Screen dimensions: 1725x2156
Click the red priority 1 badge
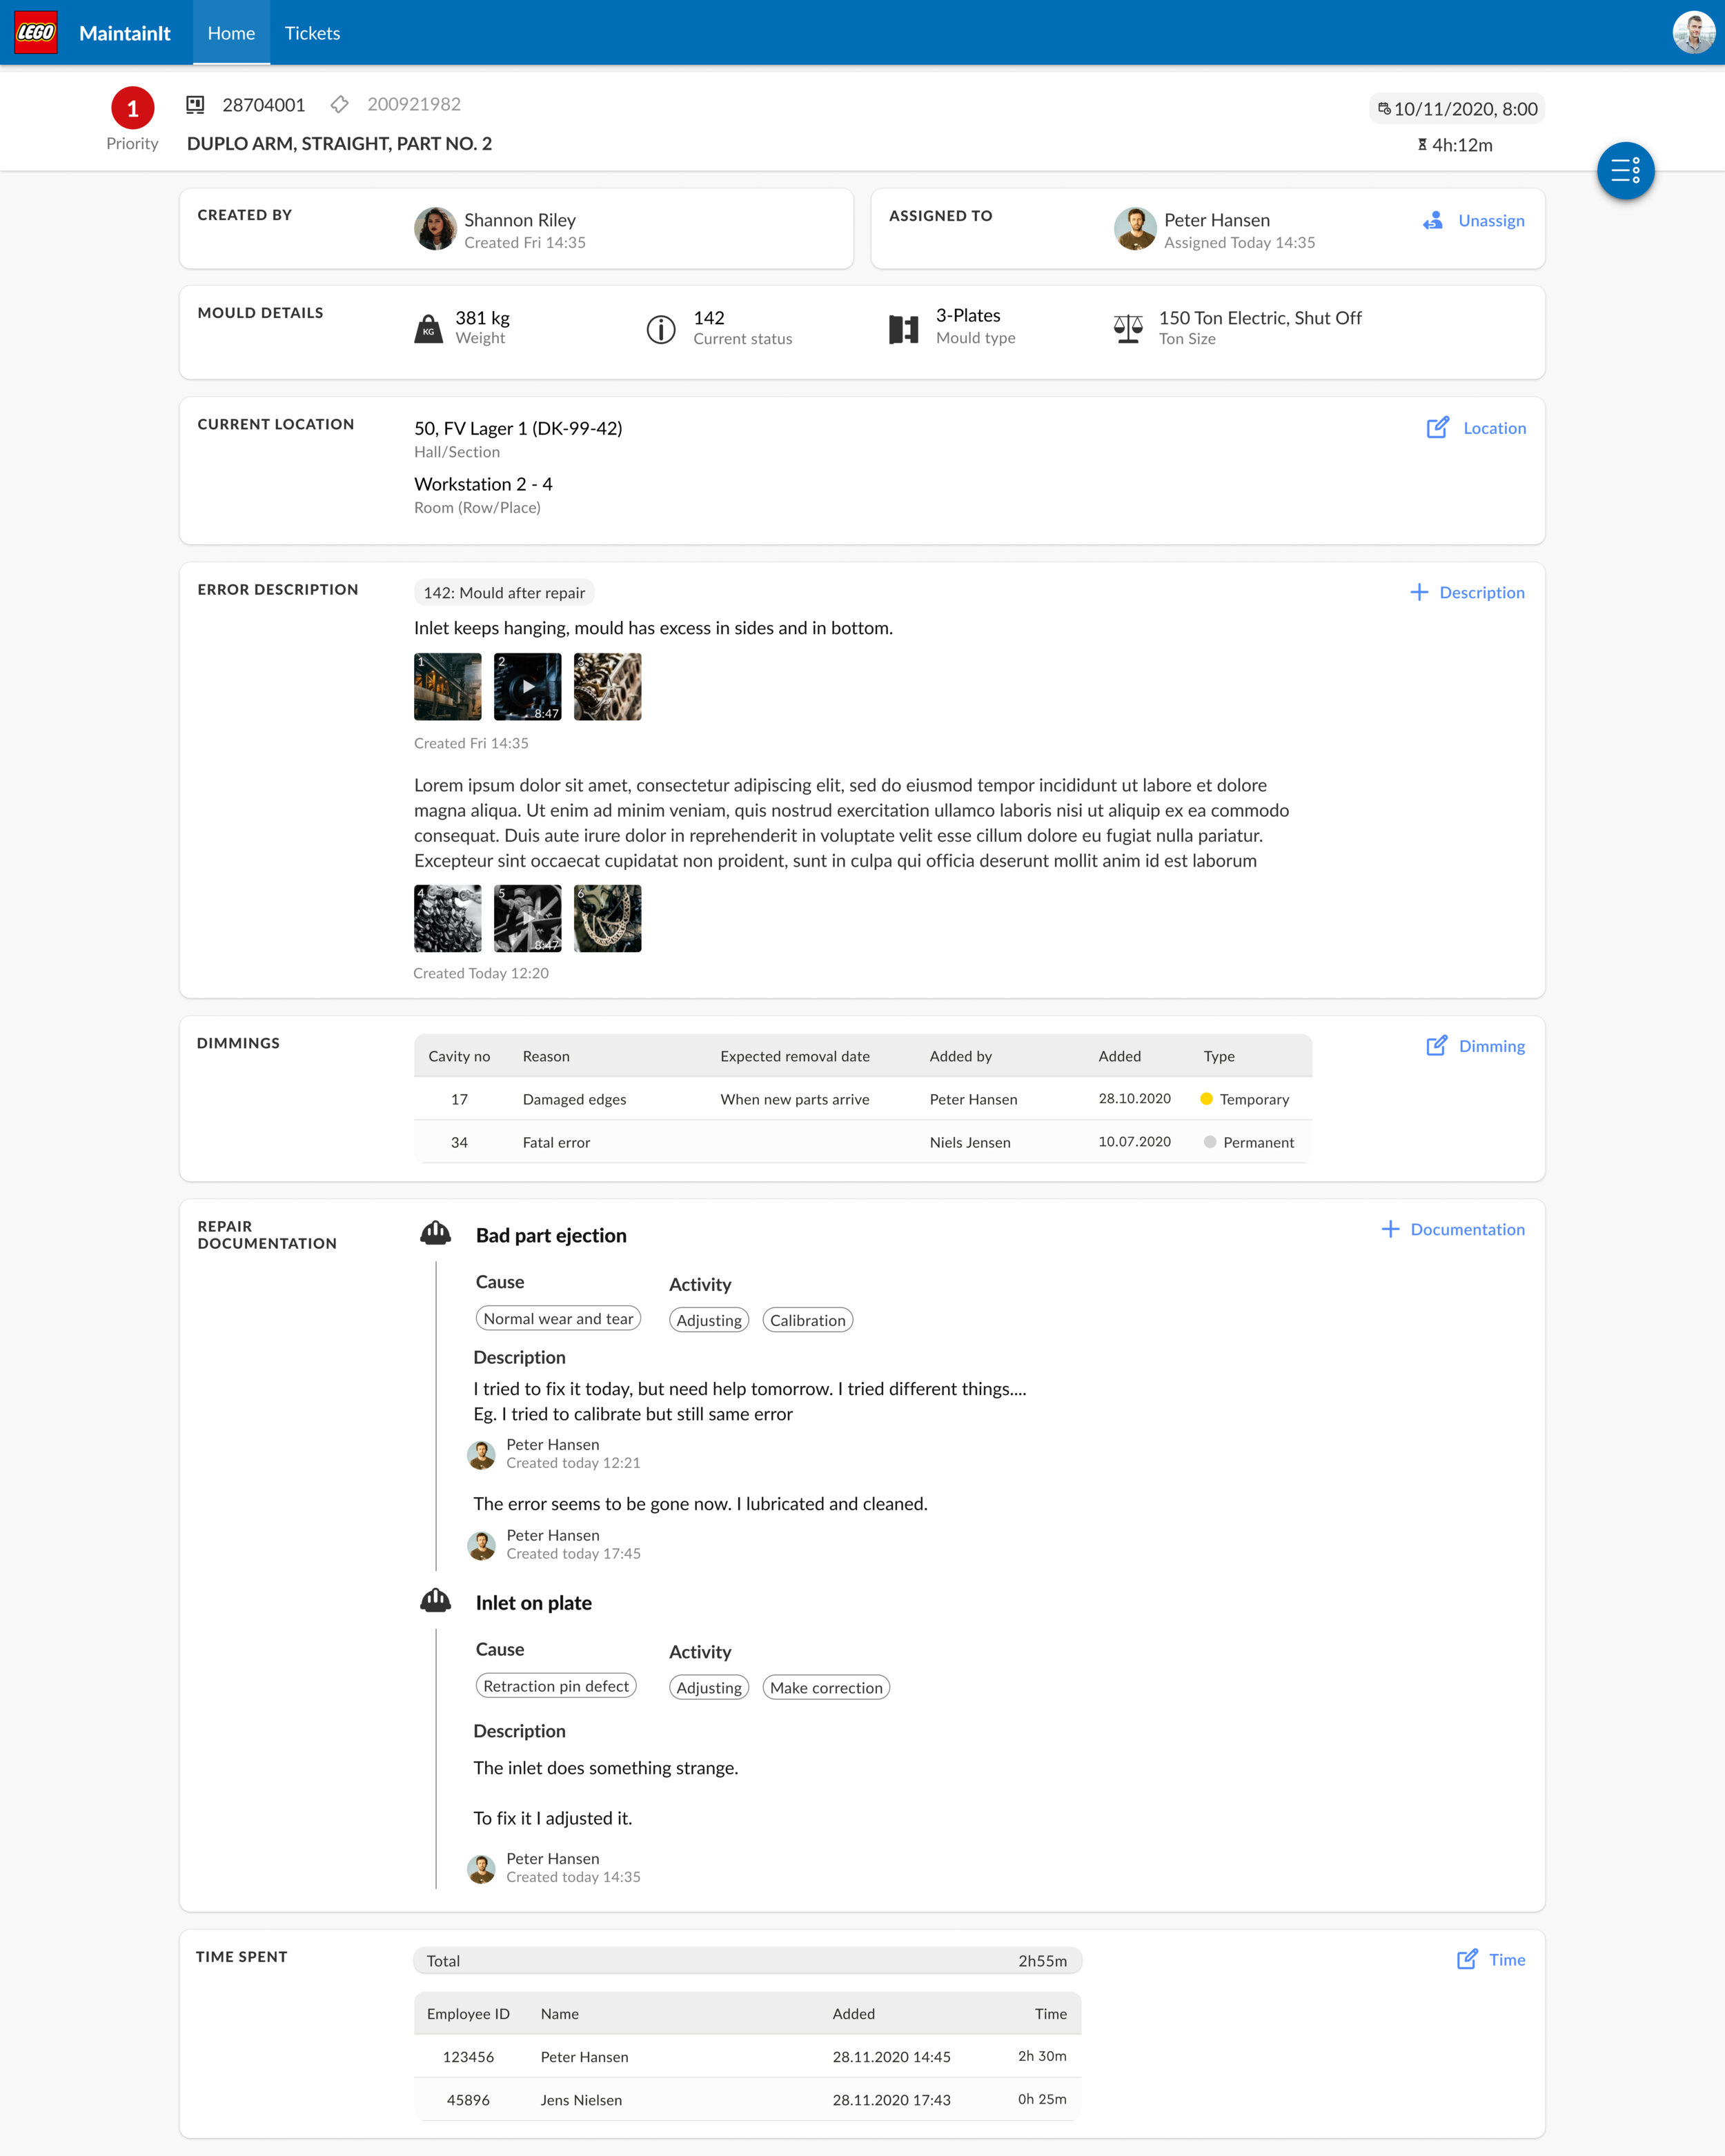point(132,108)
